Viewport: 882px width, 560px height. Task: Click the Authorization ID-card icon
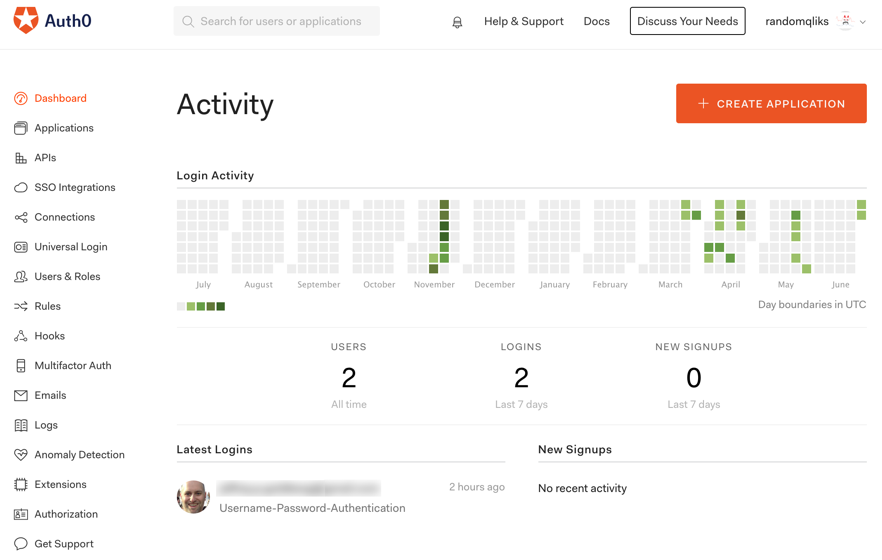21,514
